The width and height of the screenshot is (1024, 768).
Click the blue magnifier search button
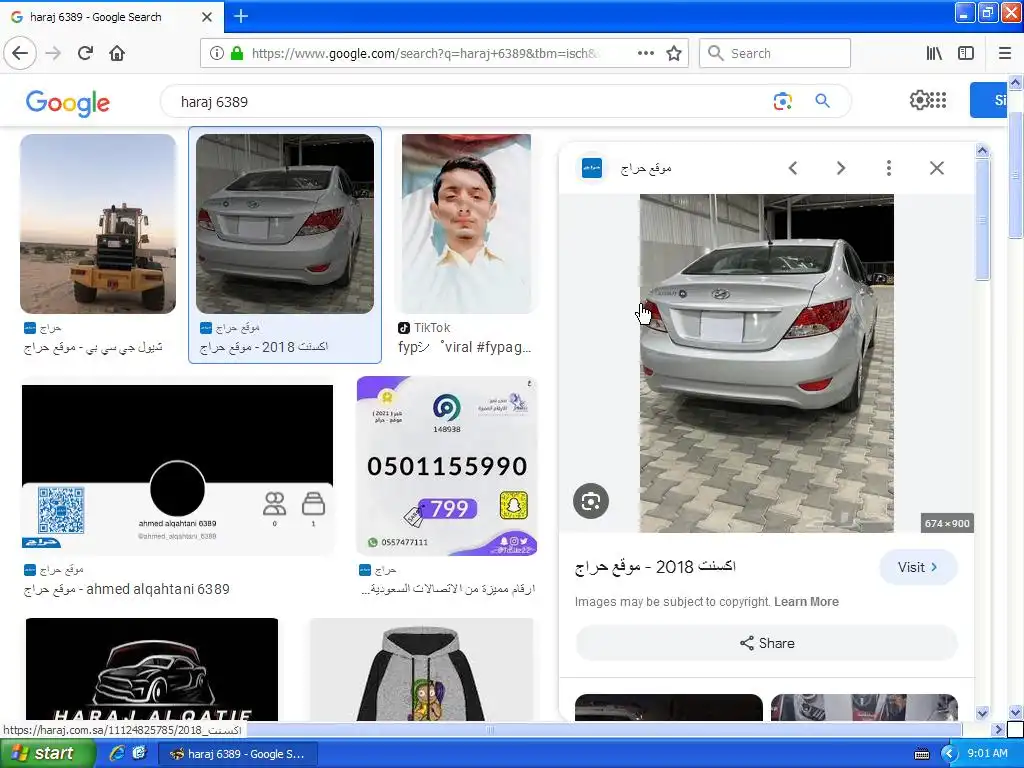(x=822, y=101)
